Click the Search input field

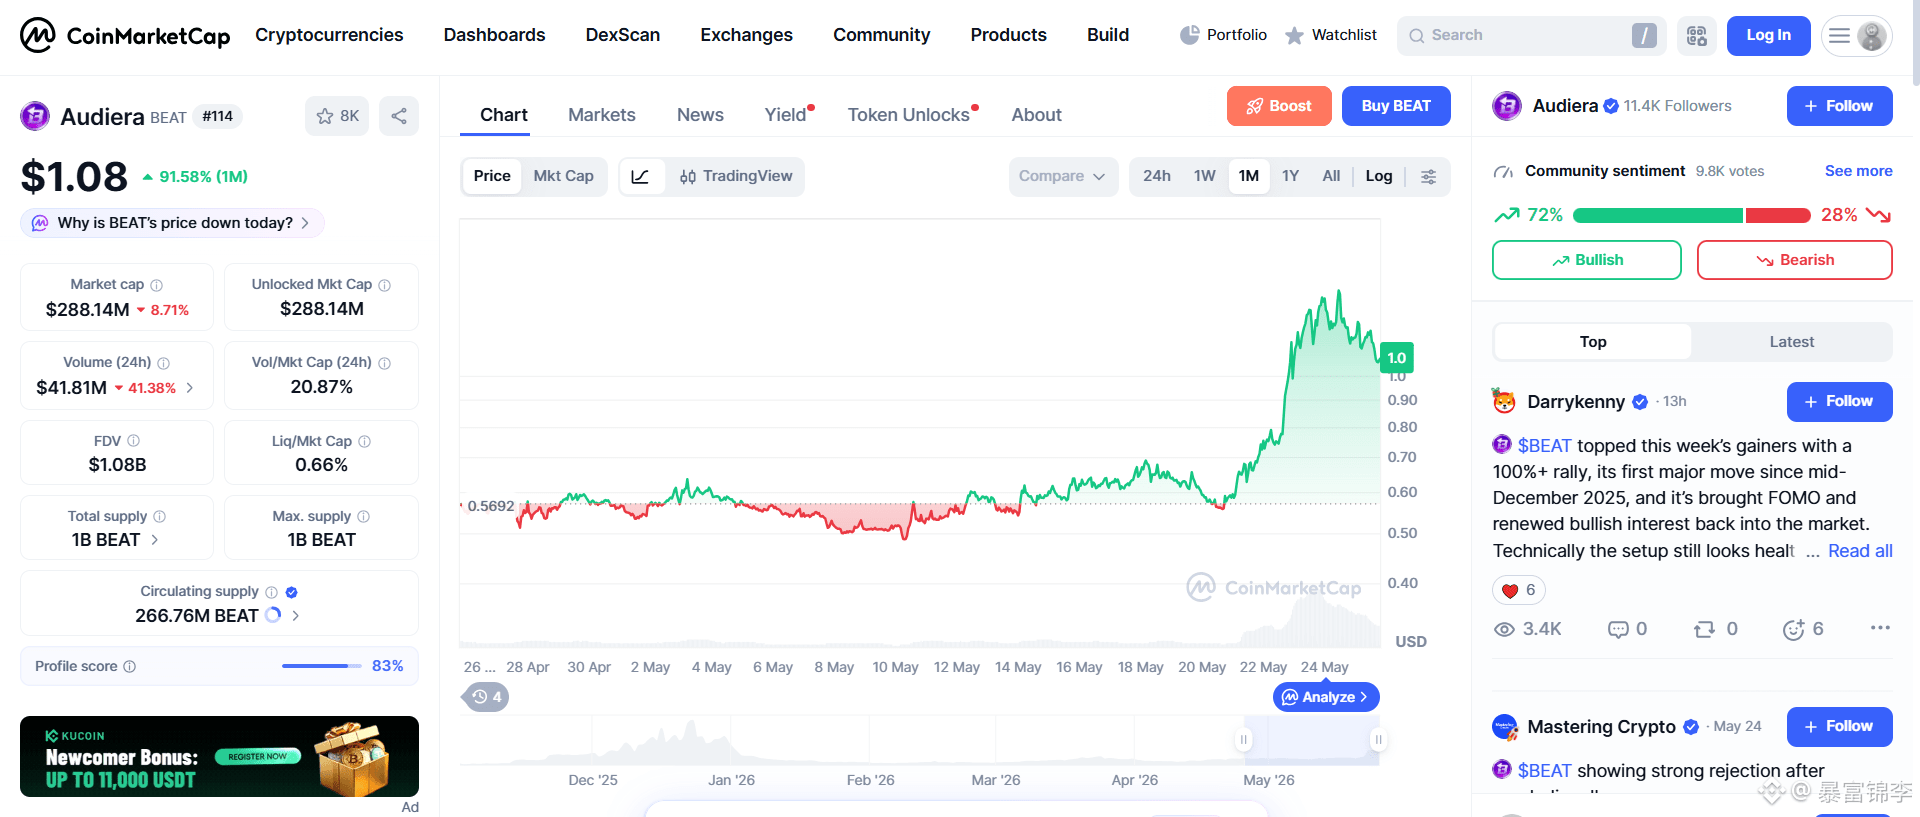[1531, 36]
